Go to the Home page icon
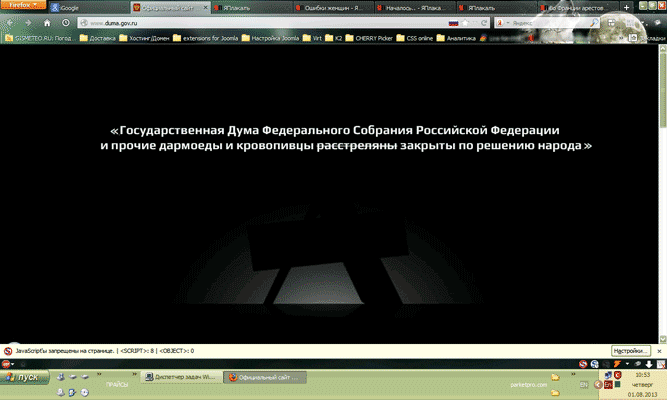This screenshot has width=667, height=400. 47,22
